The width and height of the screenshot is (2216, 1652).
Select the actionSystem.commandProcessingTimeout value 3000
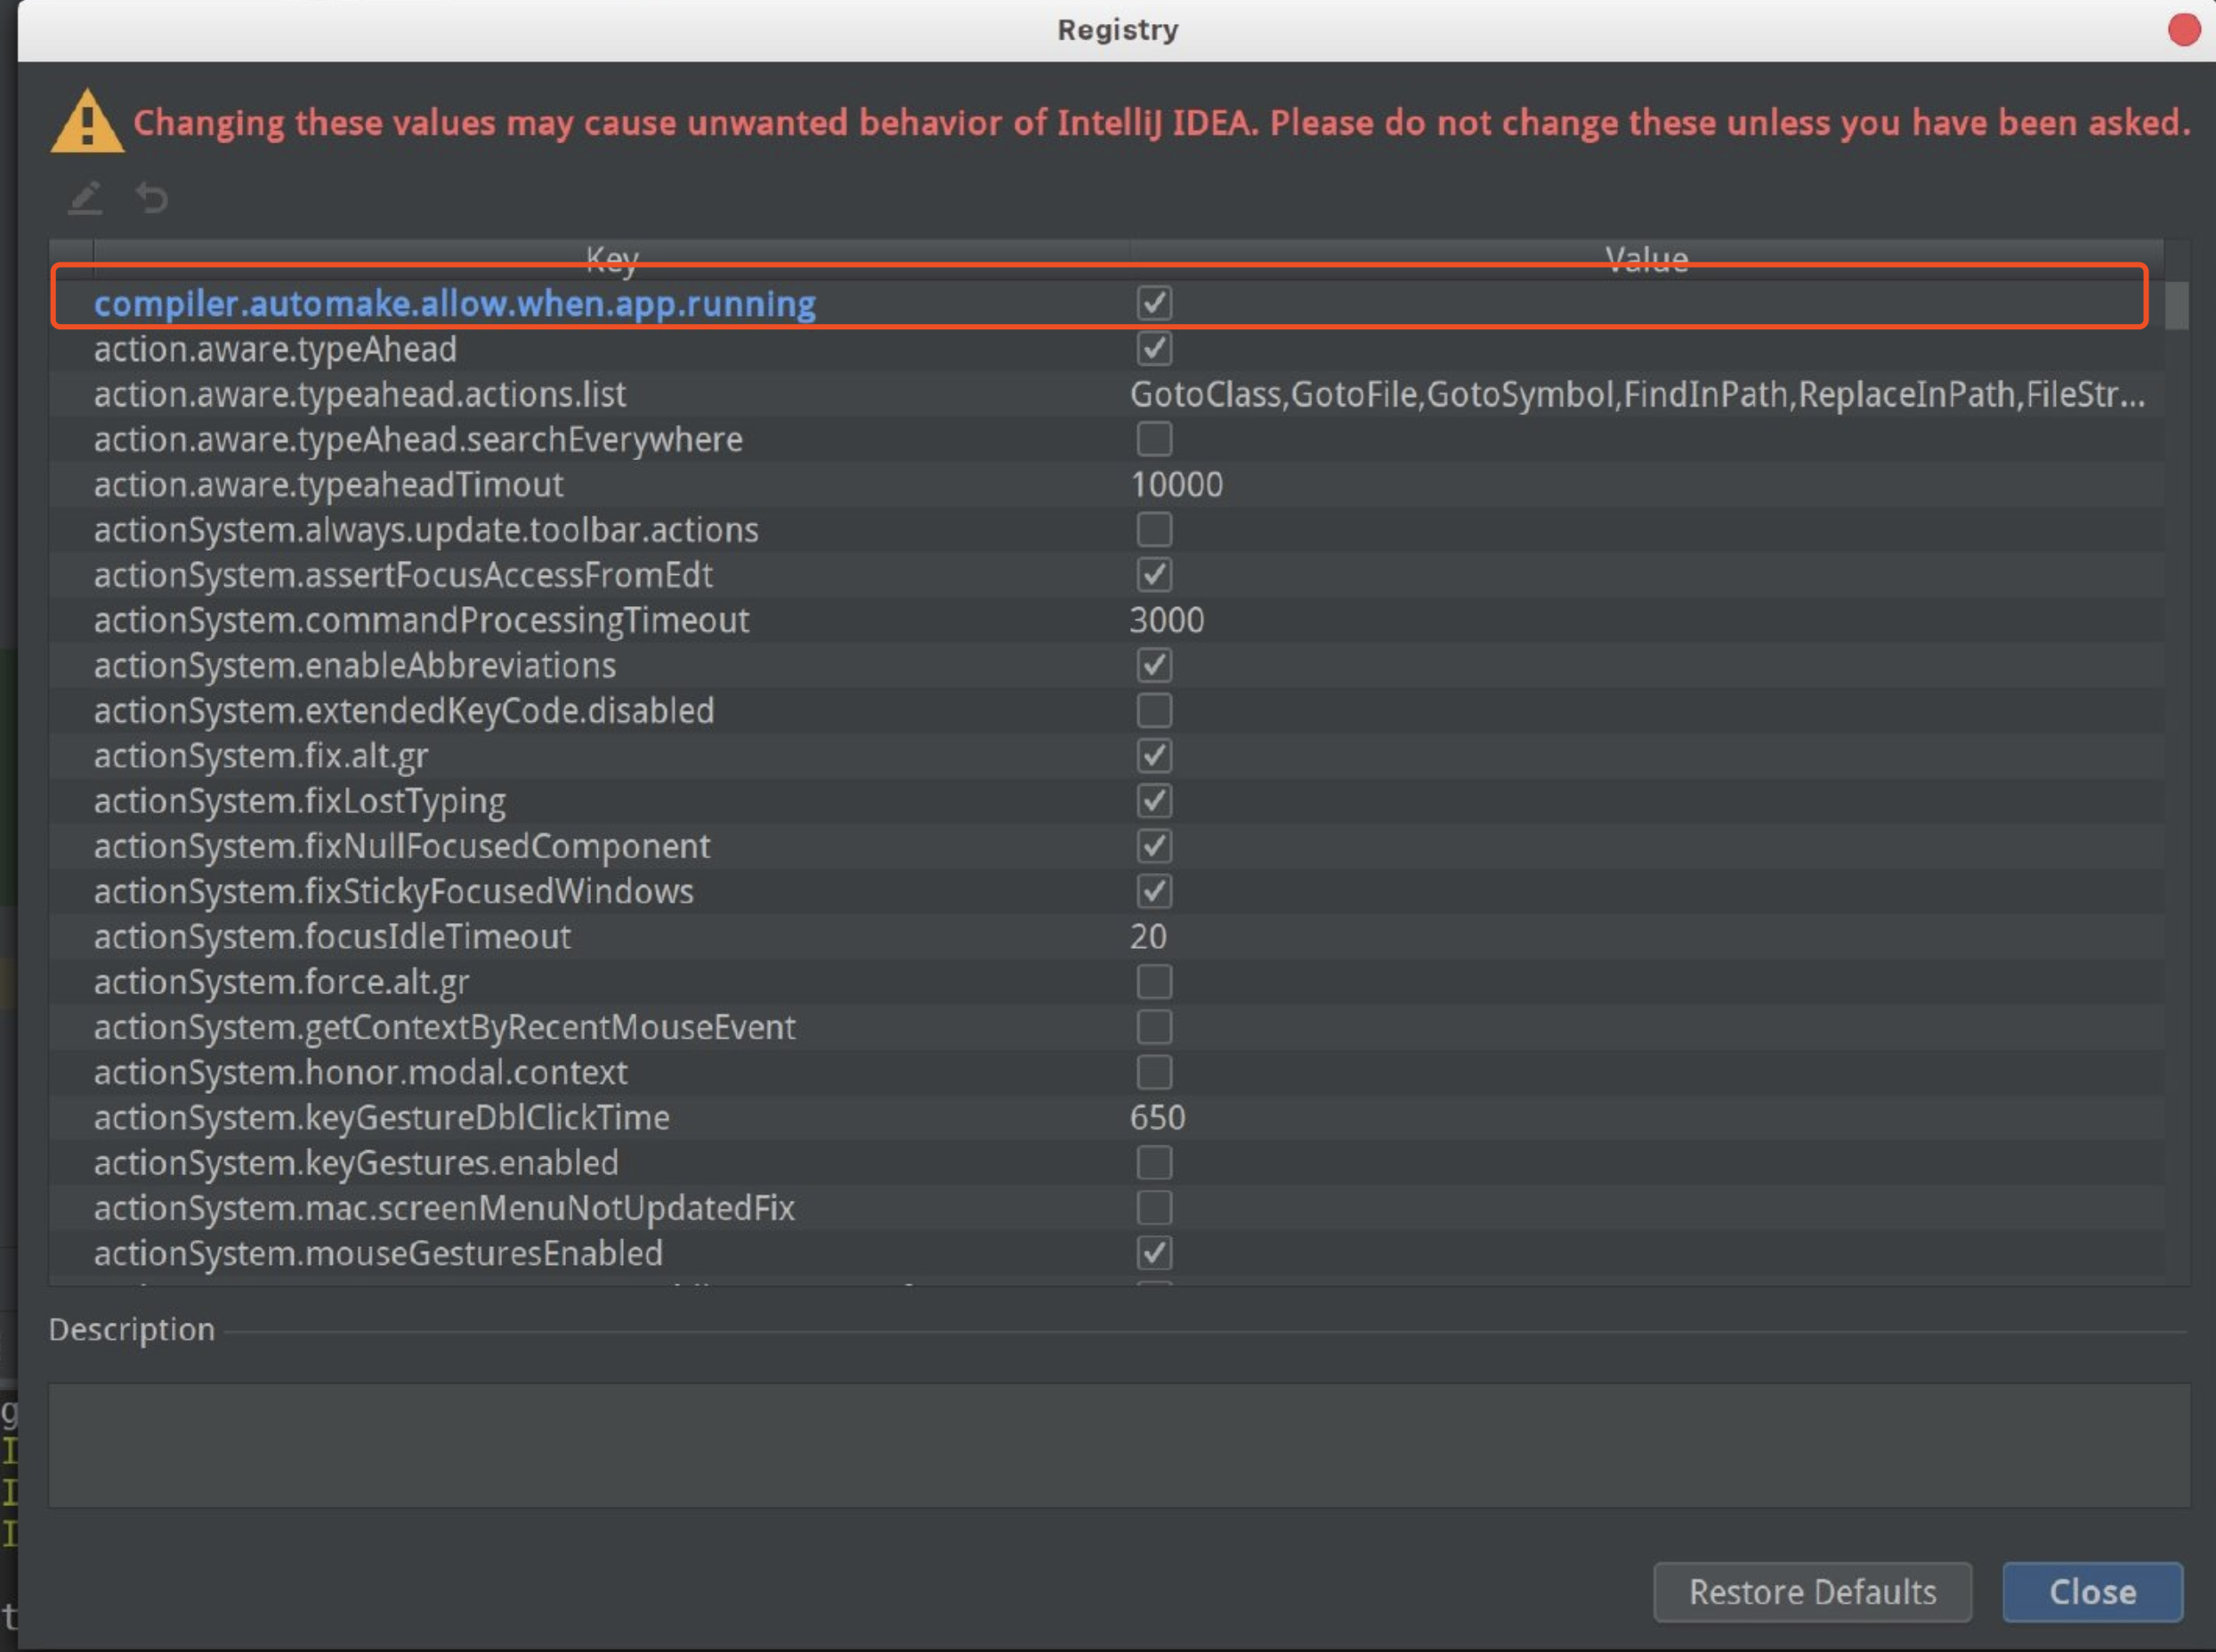tap(1166, 620)
